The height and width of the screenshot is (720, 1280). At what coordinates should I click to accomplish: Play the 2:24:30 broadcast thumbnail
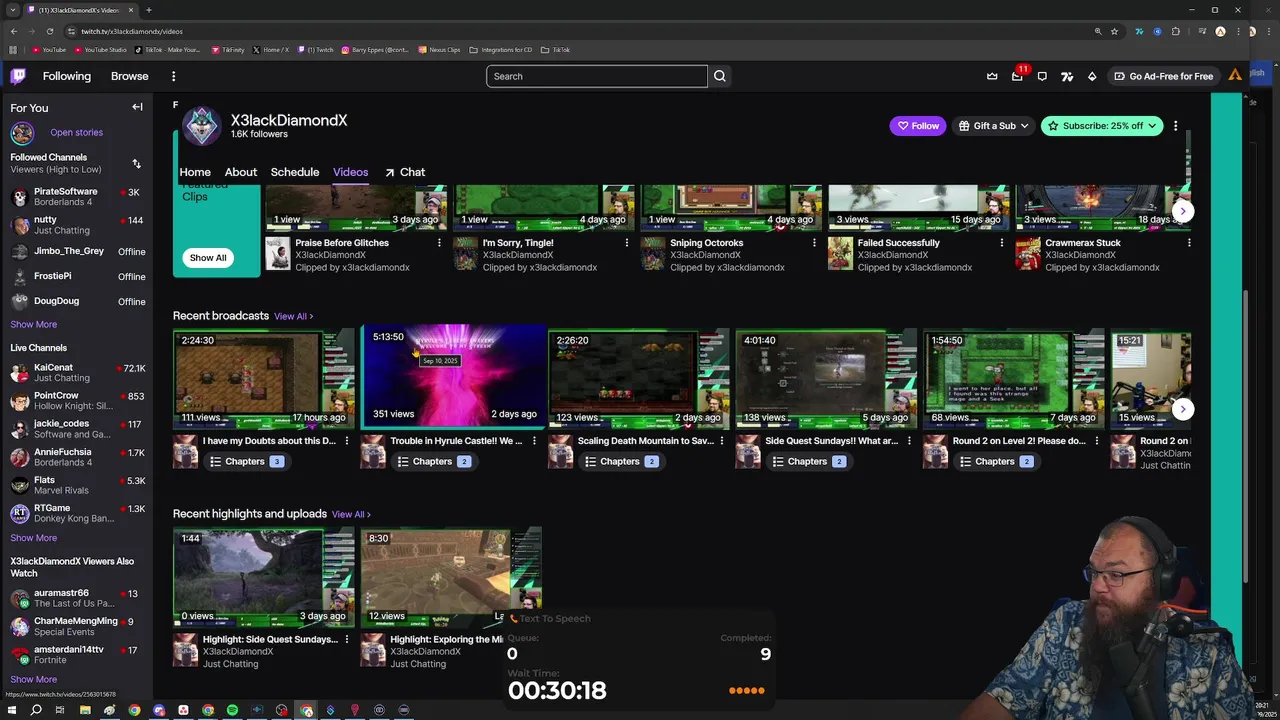pos(264,380)
